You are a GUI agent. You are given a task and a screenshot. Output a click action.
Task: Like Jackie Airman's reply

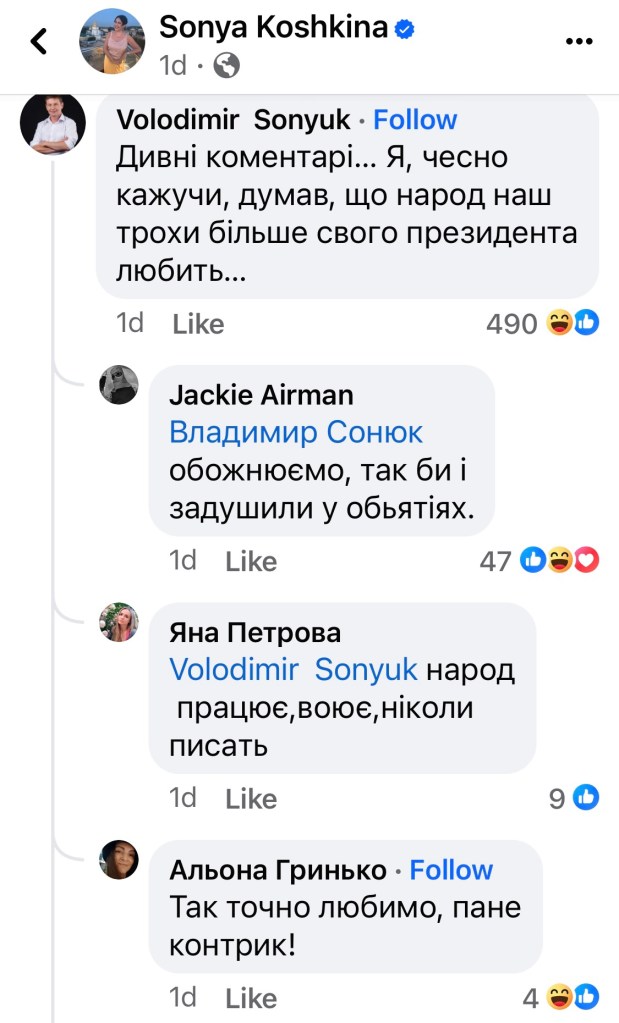click(251, 561)
